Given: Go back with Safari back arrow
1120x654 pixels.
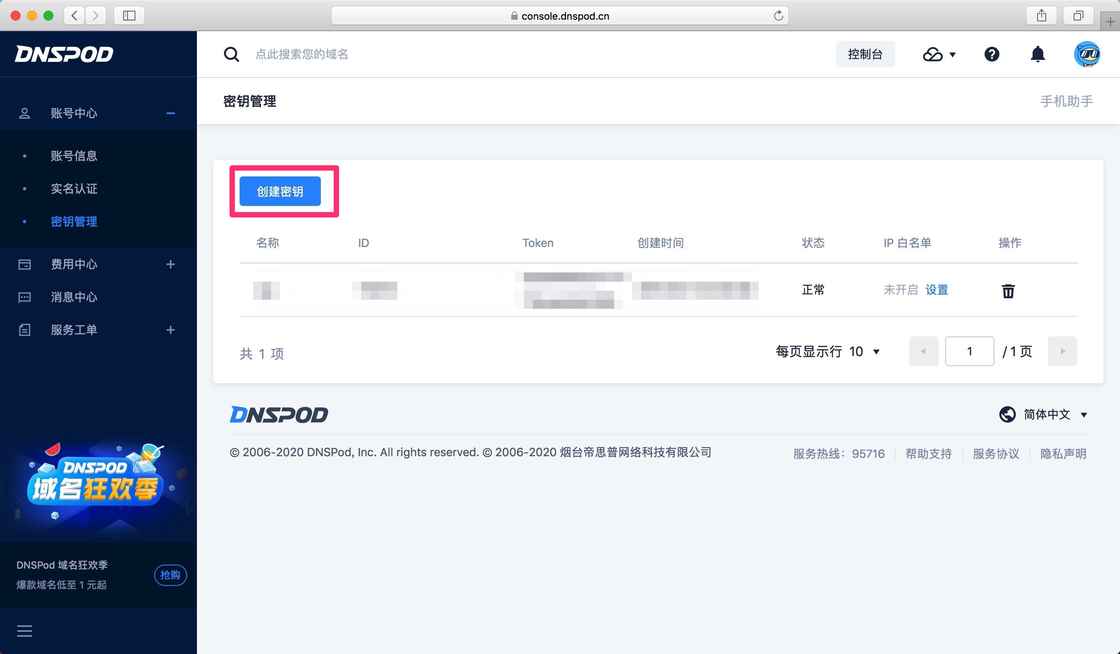Looking at the screenshot, I should [x=75, y=15].
